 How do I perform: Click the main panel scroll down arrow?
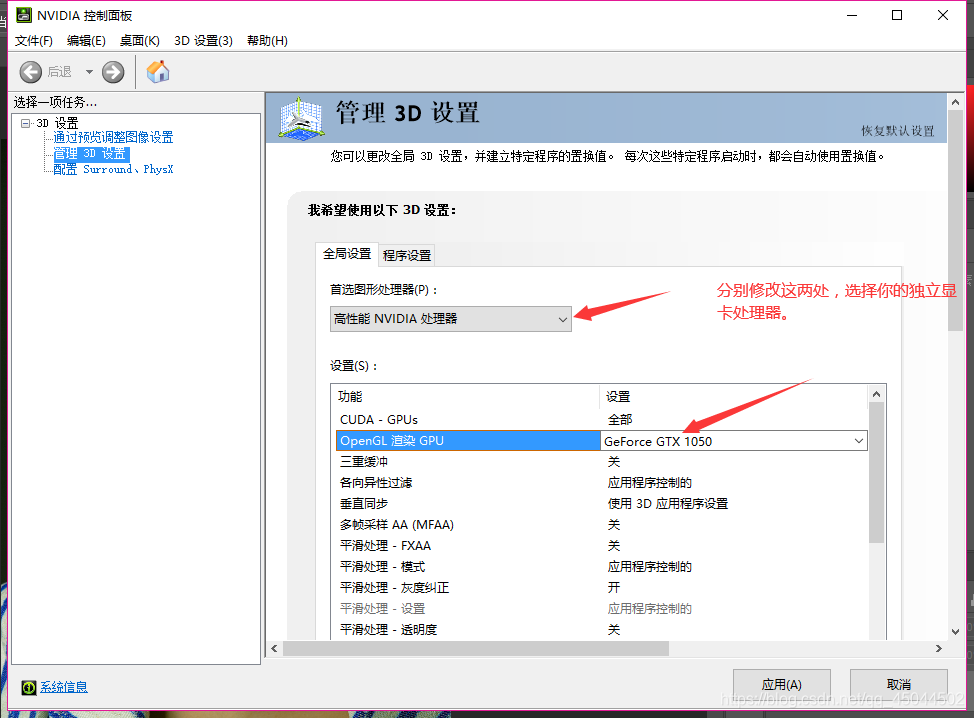(955, 632)
